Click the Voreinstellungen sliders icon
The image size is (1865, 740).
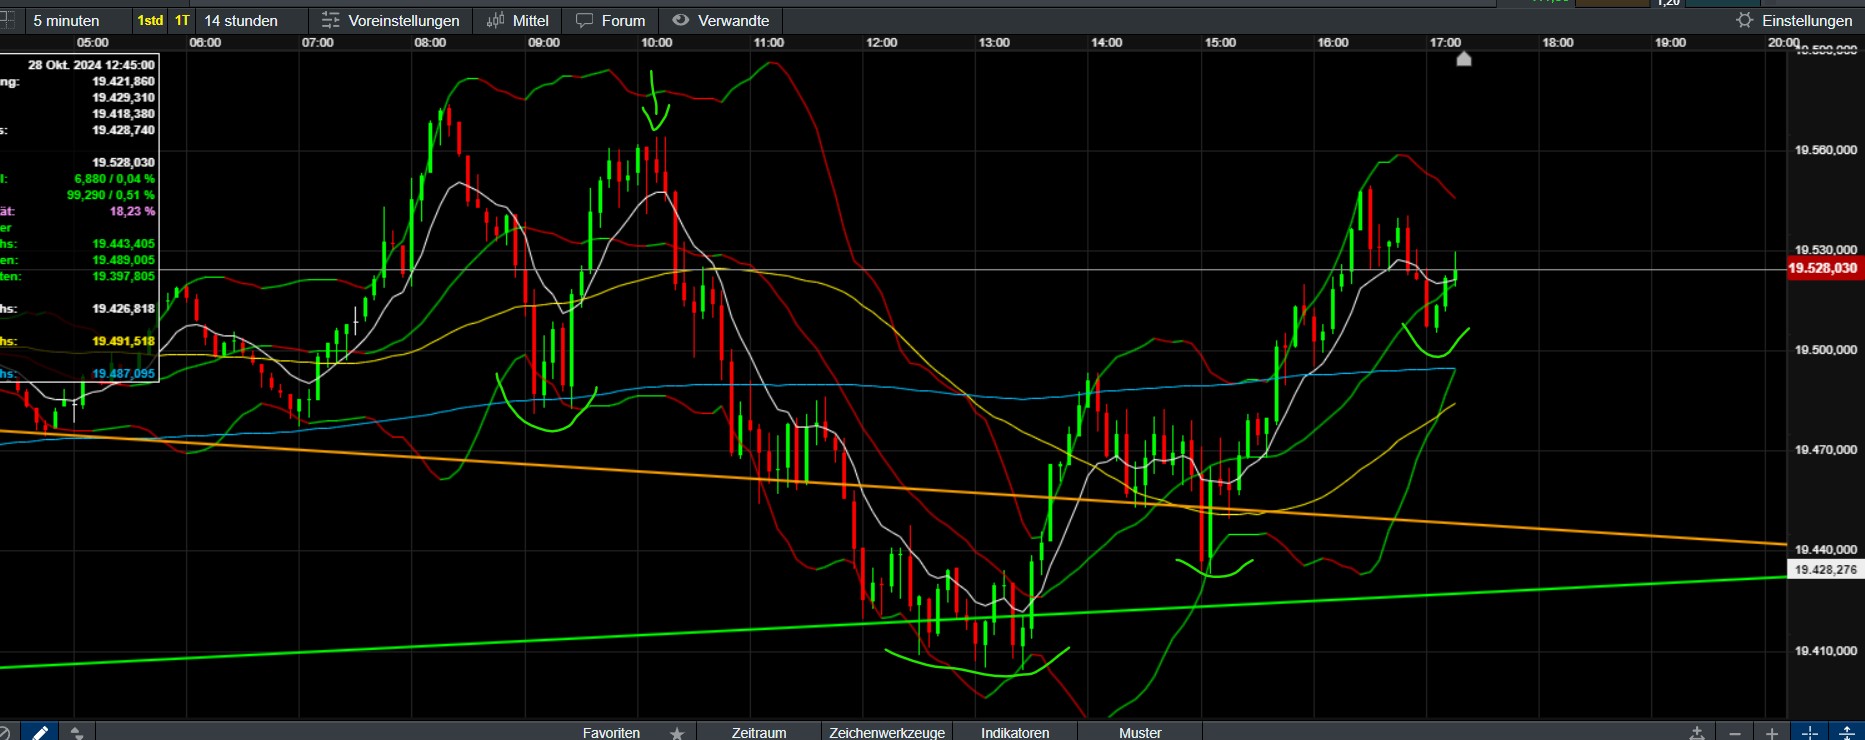click(331, 20)
